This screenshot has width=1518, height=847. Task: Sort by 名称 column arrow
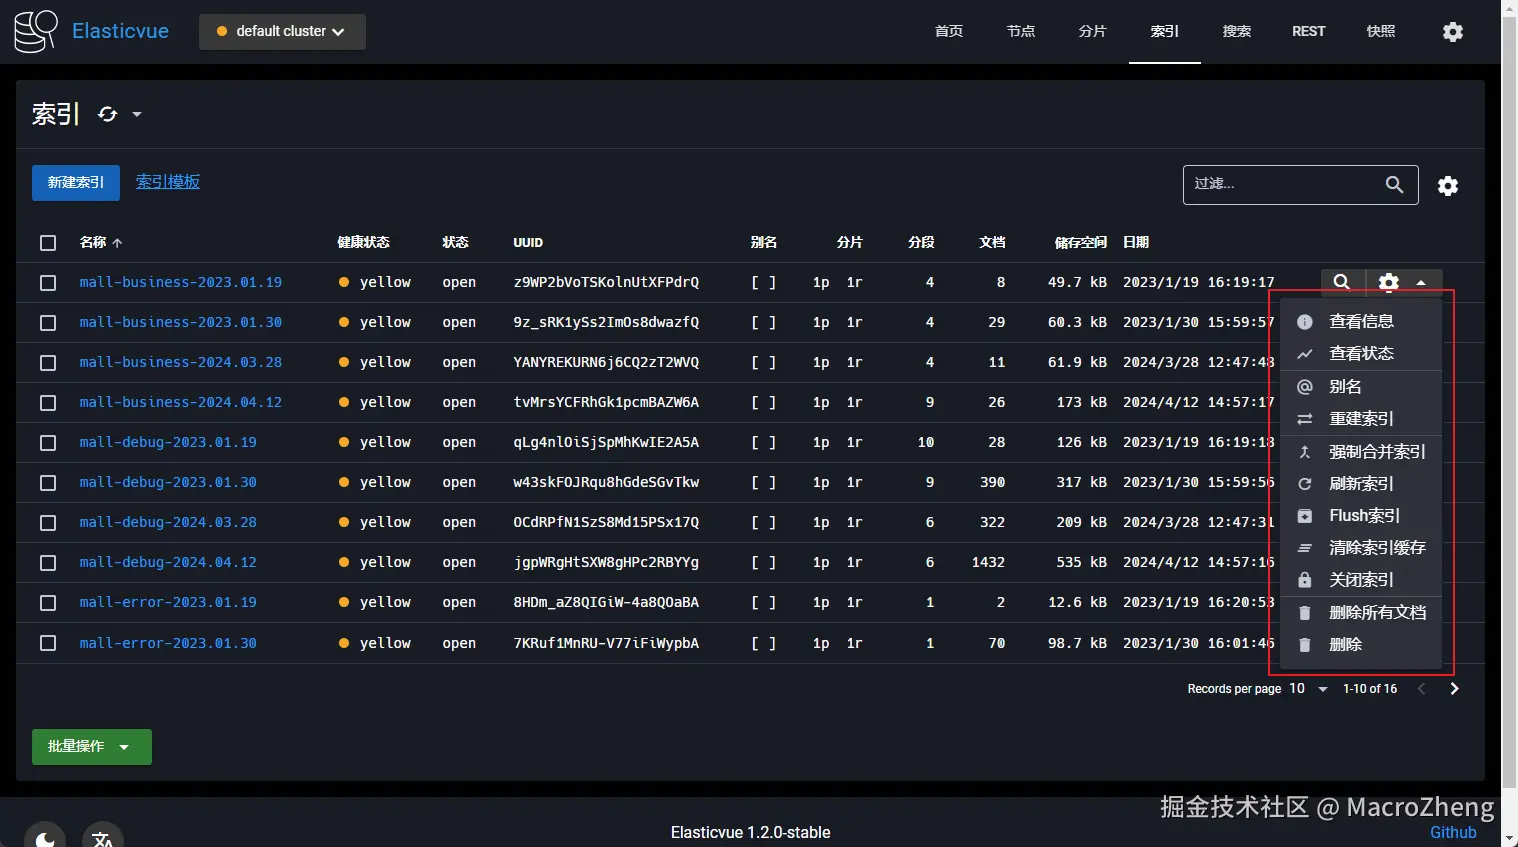pos(117,243)
